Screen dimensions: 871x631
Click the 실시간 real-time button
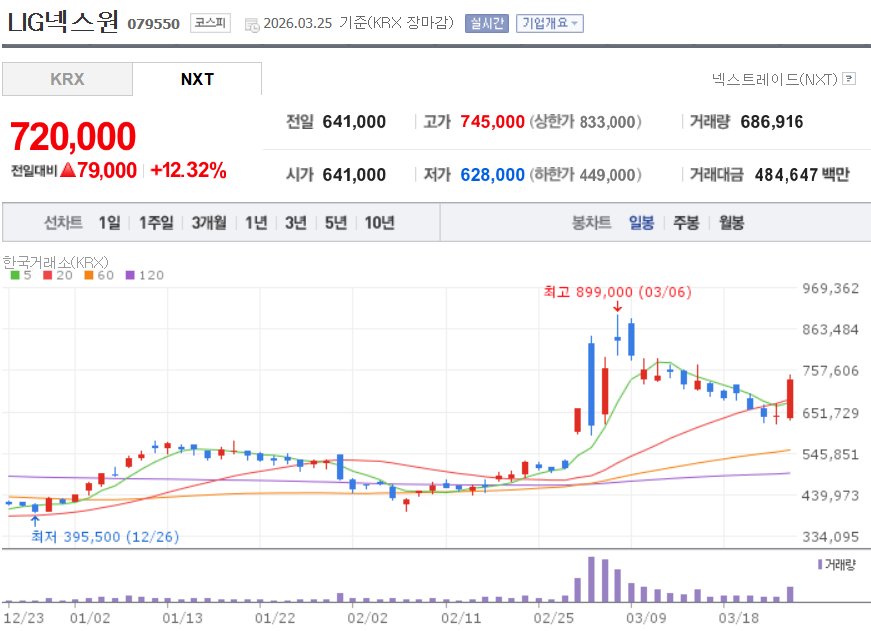[485, 21]
